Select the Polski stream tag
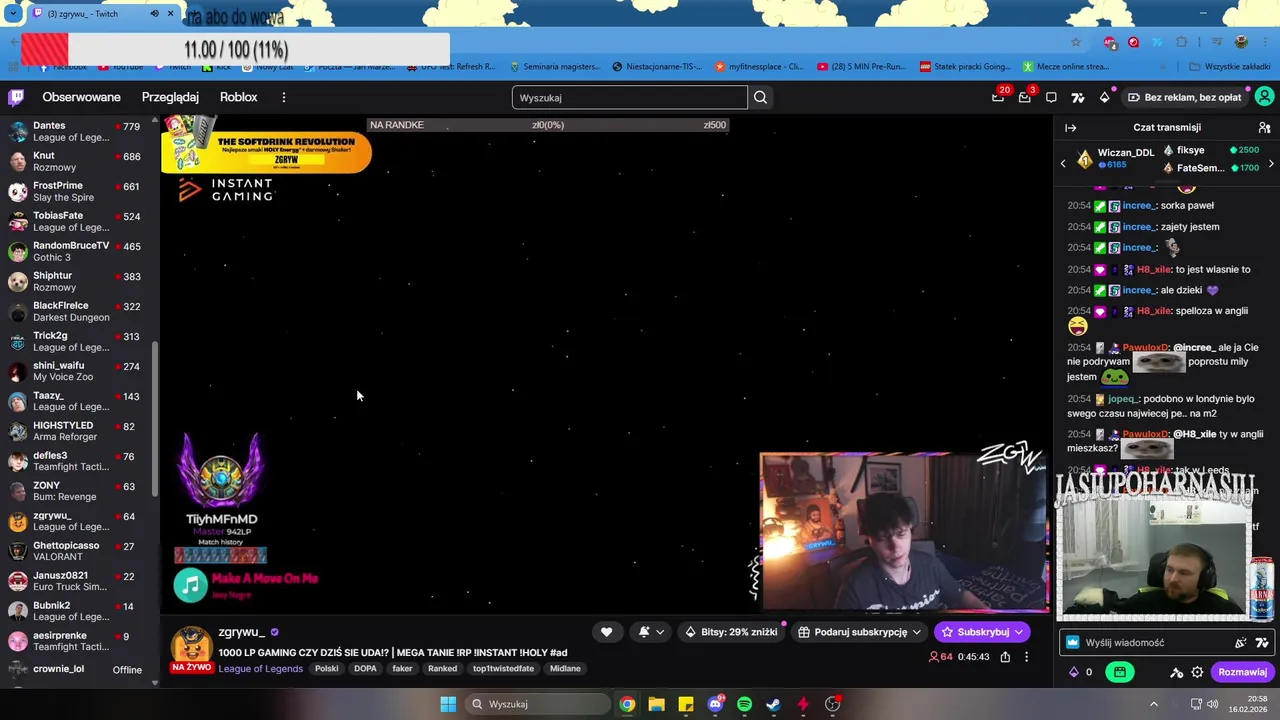The width and height of the screenshot is (1280, 720). pyautogui.click(x=326, y=669)
